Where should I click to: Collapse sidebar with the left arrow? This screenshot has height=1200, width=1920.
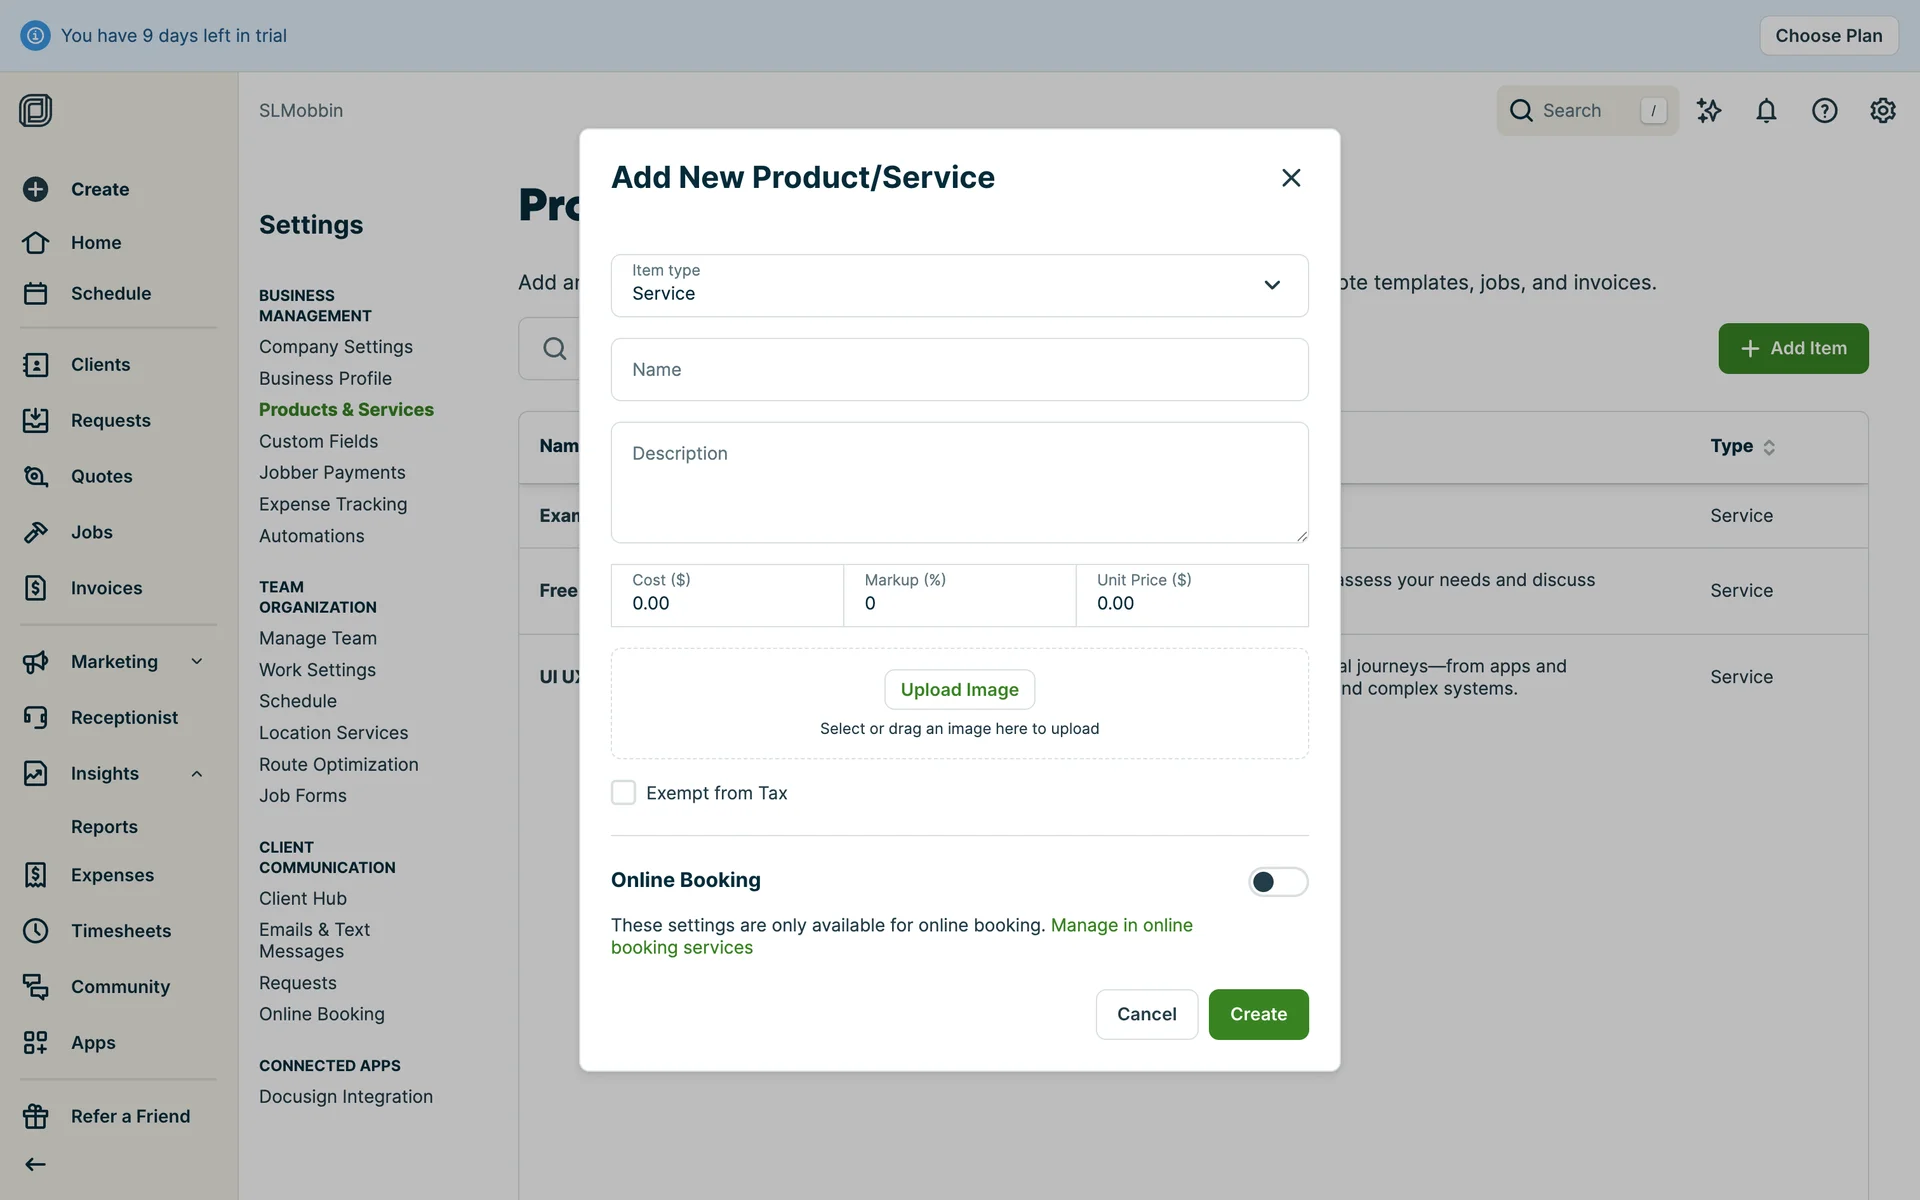point(36,1164)
